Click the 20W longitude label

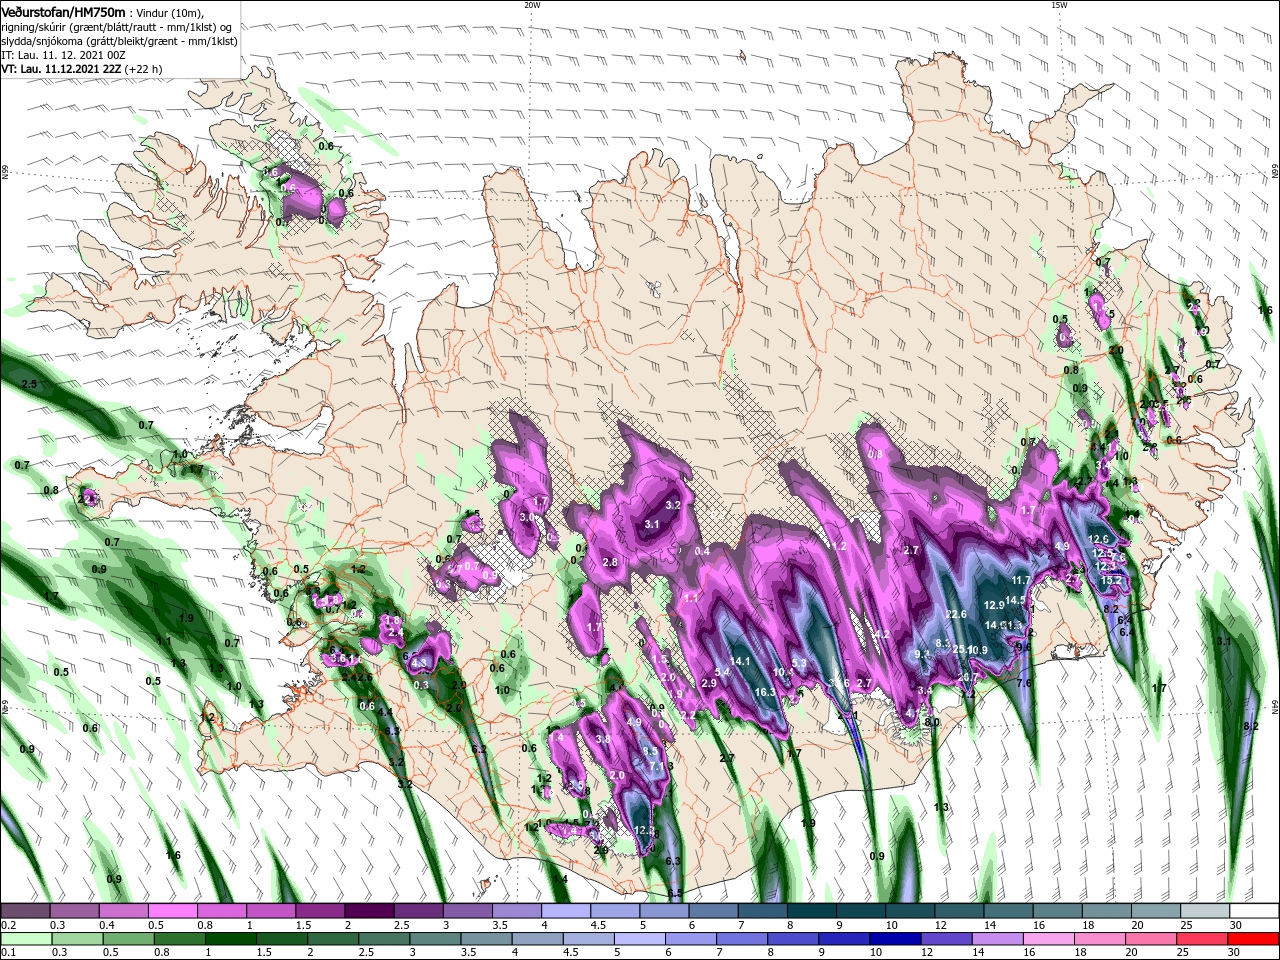click(532, 5)
